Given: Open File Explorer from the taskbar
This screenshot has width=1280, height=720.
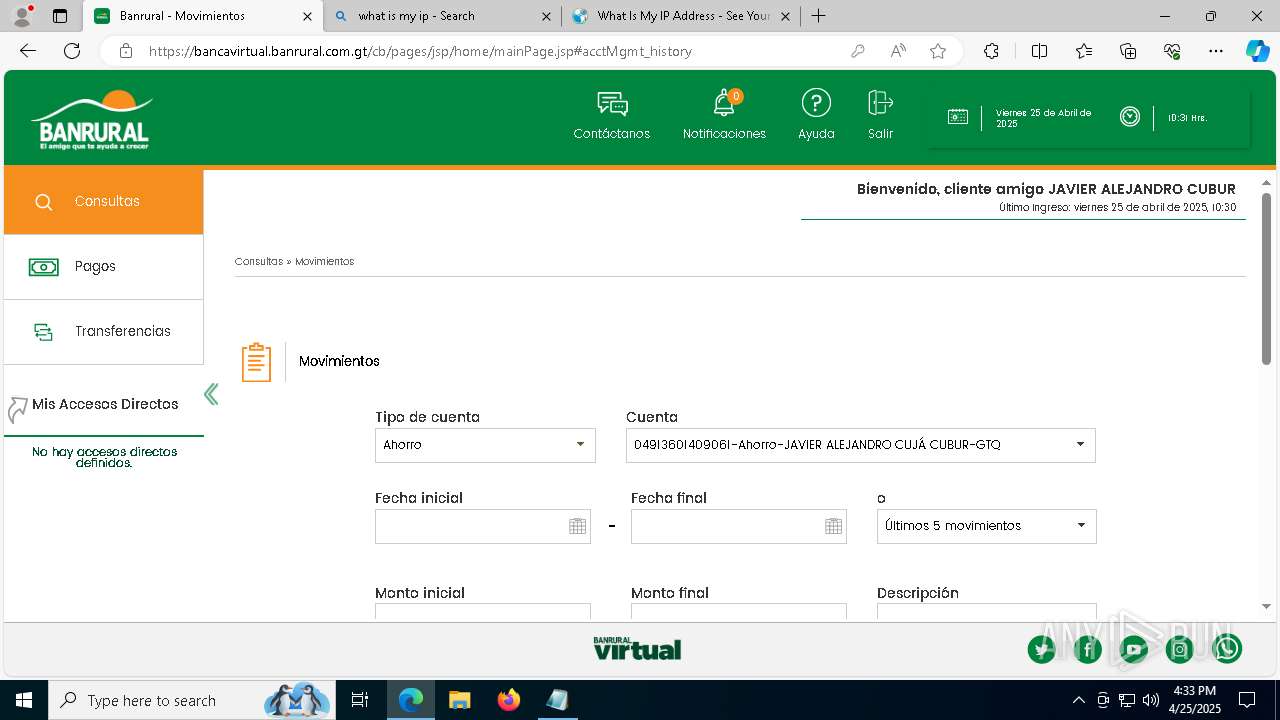Looking at the screenshot, I should point(460,700).
